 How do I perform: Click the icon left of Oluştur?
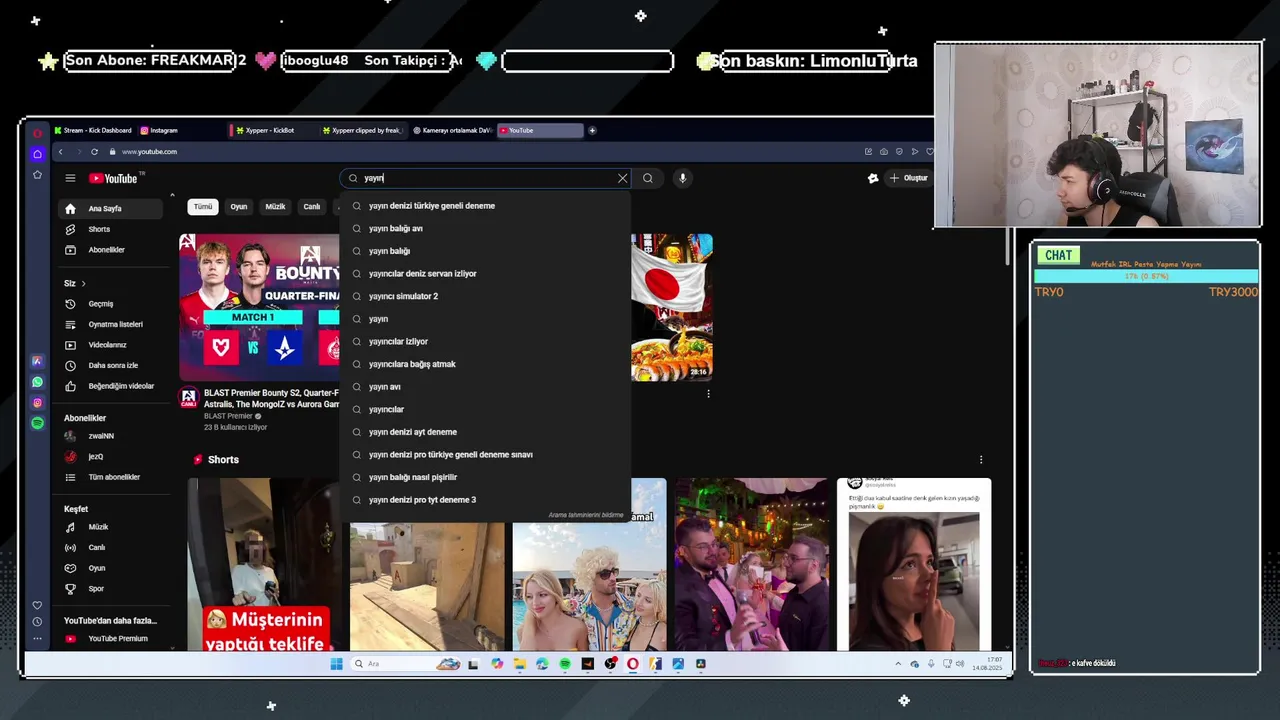pos(873,178)
